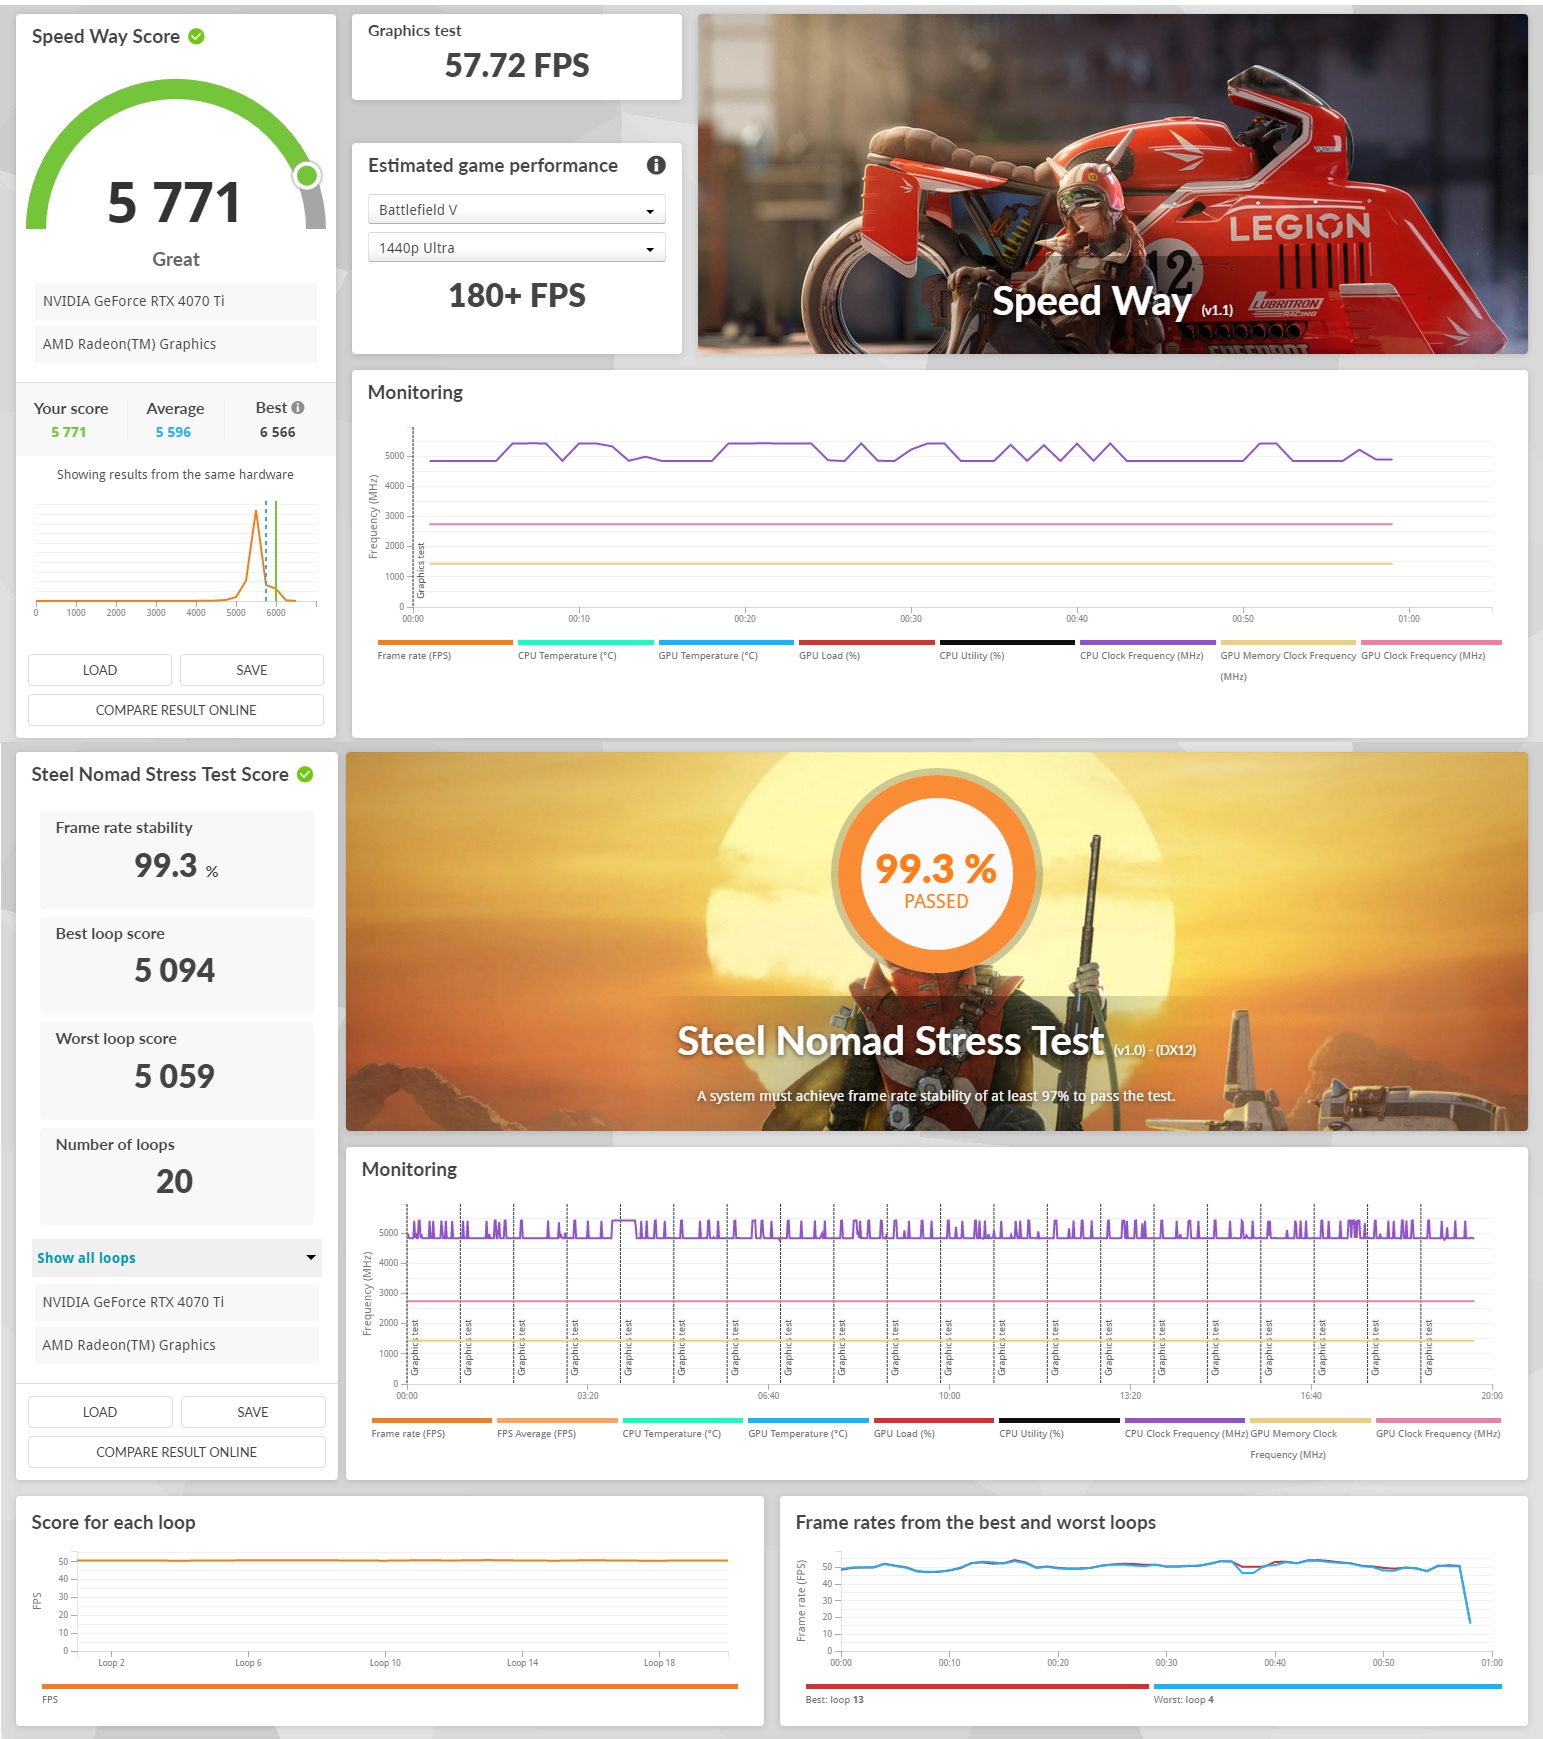Viewport: 1543px width, 1739px height.
Task: Click the green checkmark beside Steel Nomad Stress Test Score
Action: 305,774
